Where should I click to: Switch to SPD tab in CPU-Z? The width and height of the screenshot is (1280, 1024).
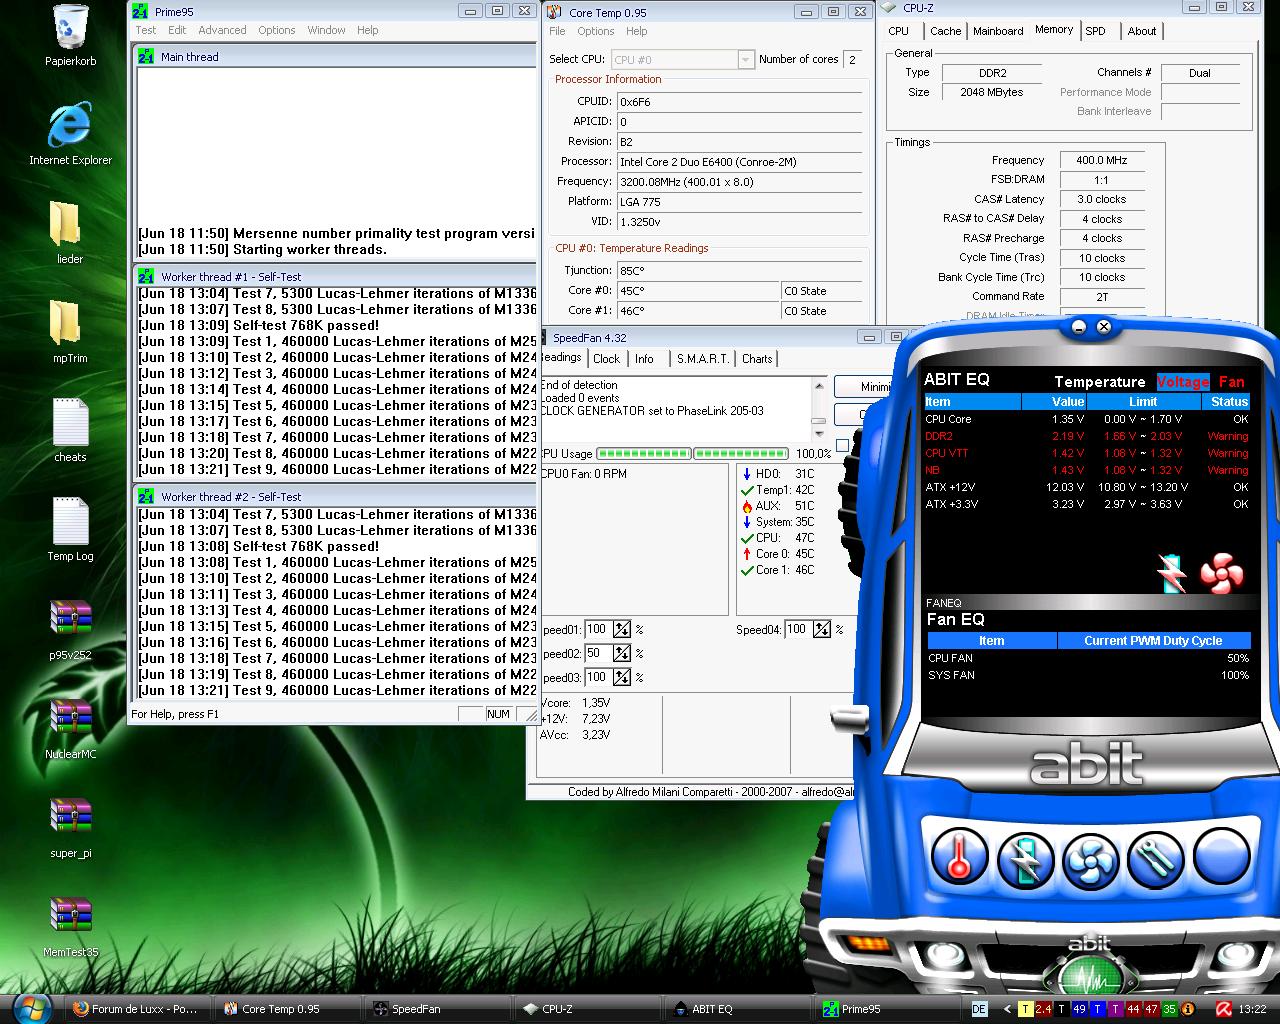click(1096, 31)
